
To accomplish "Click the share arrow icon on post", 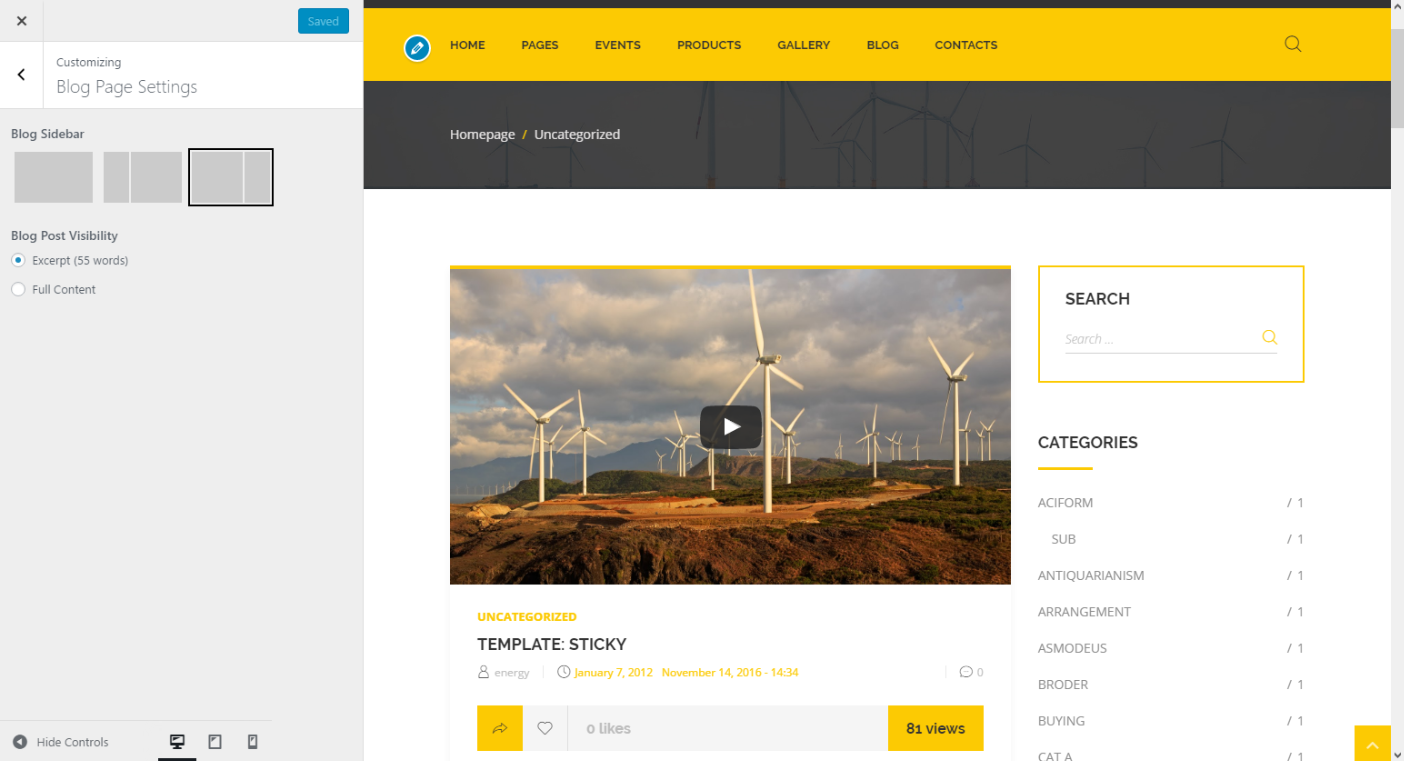I will (x=500, y=728).
